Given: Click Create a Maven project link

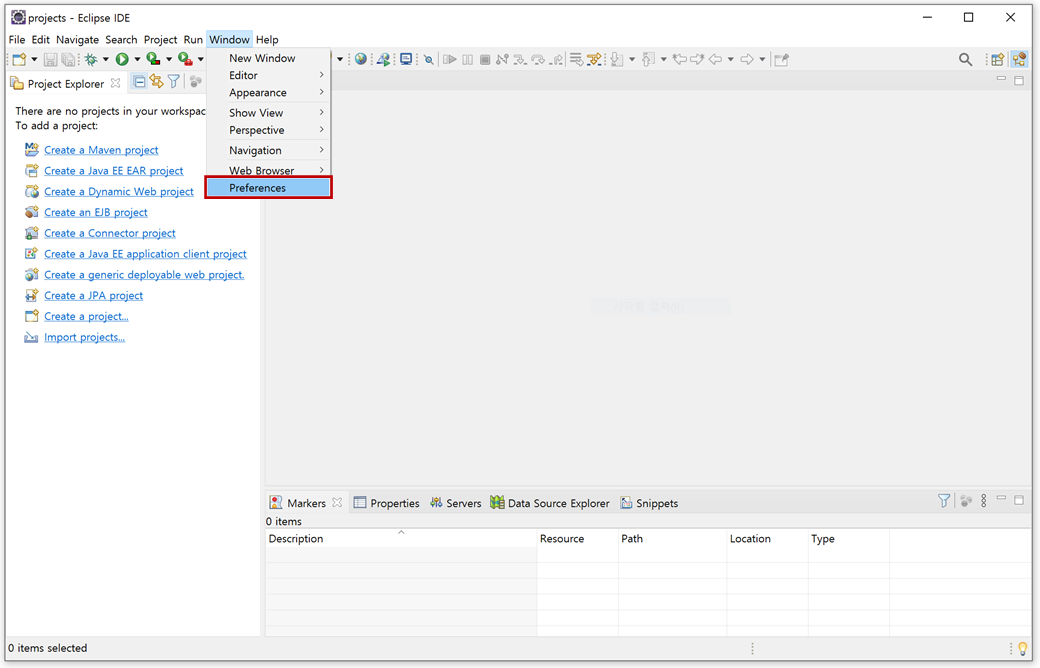Looking at the screenshot, I should (x=101, y=150).
